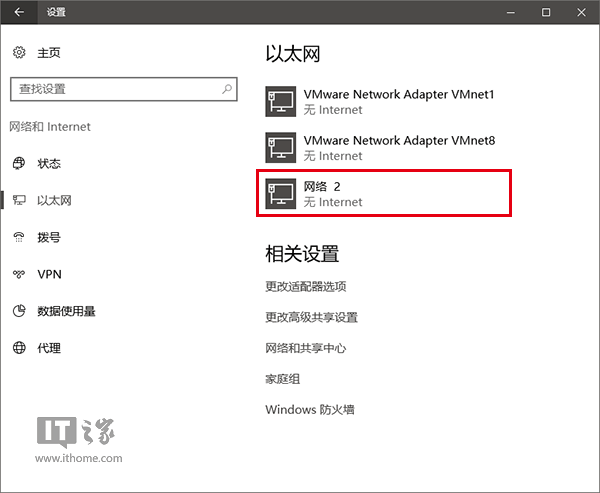Click the back arrow in title bar
Image resolution: width=600 pixels, height=493 pixels.
pyautogui.click(x=19, y=12)
